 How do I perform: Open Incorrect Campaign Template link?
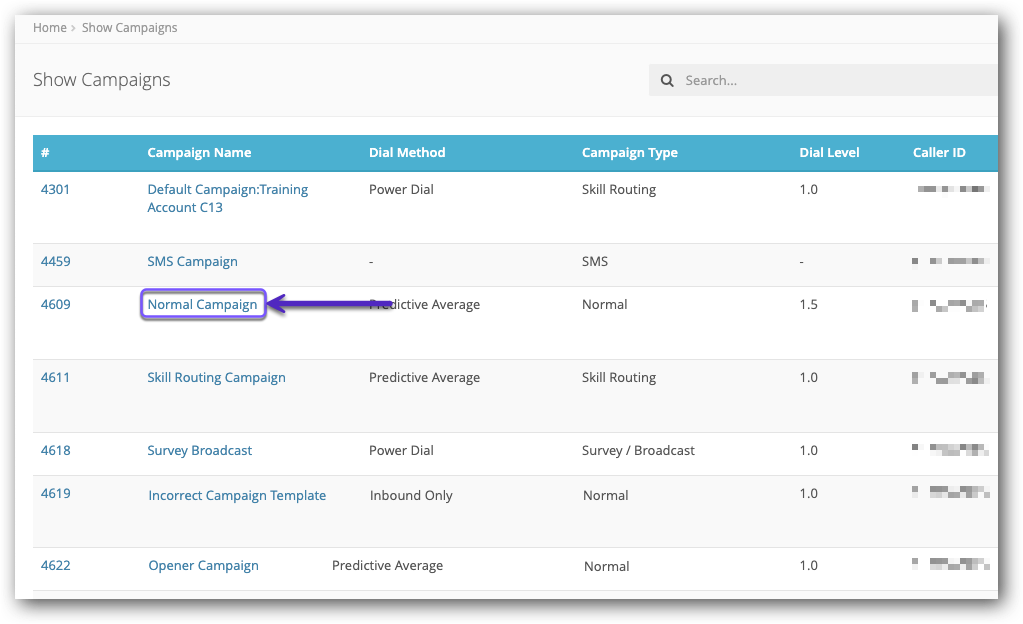[237, 496]
